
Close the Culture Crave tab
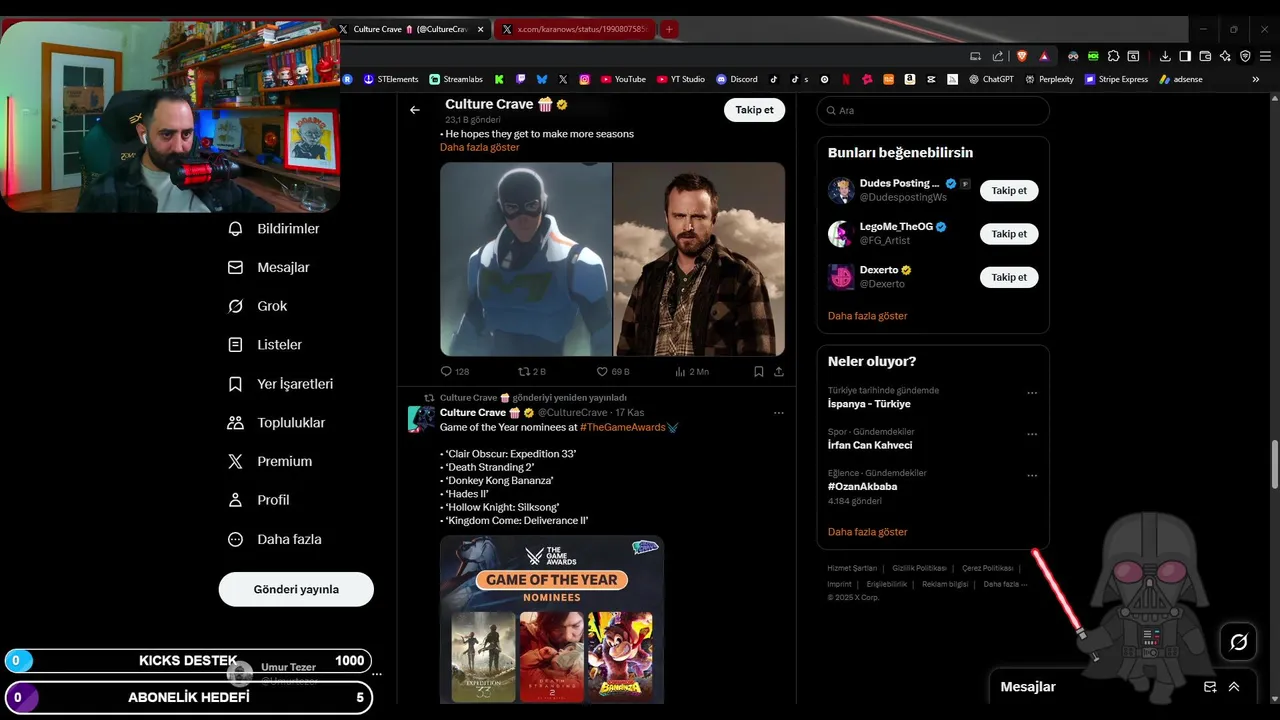click(481, 29)
